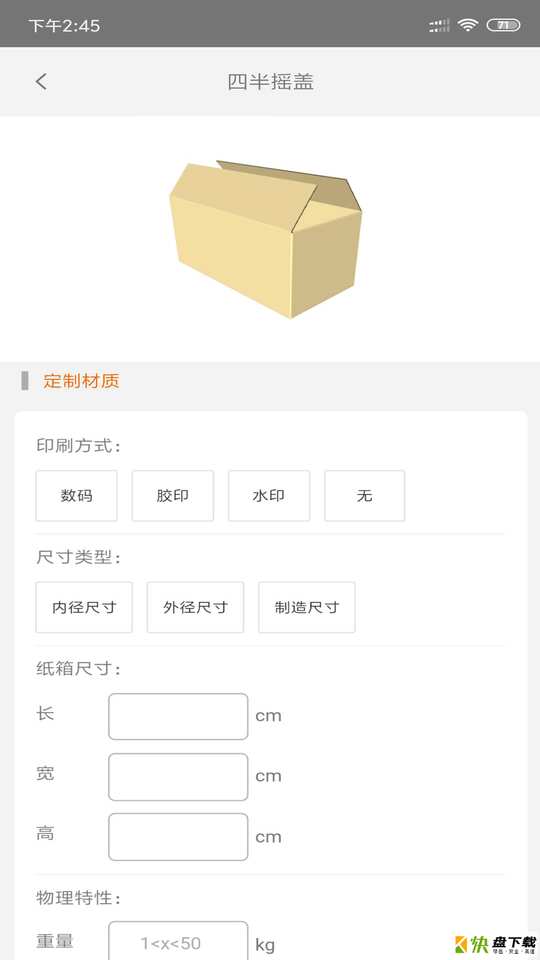Tap the battery indicator icon
The image size is (540, 960).
(503, 25)
